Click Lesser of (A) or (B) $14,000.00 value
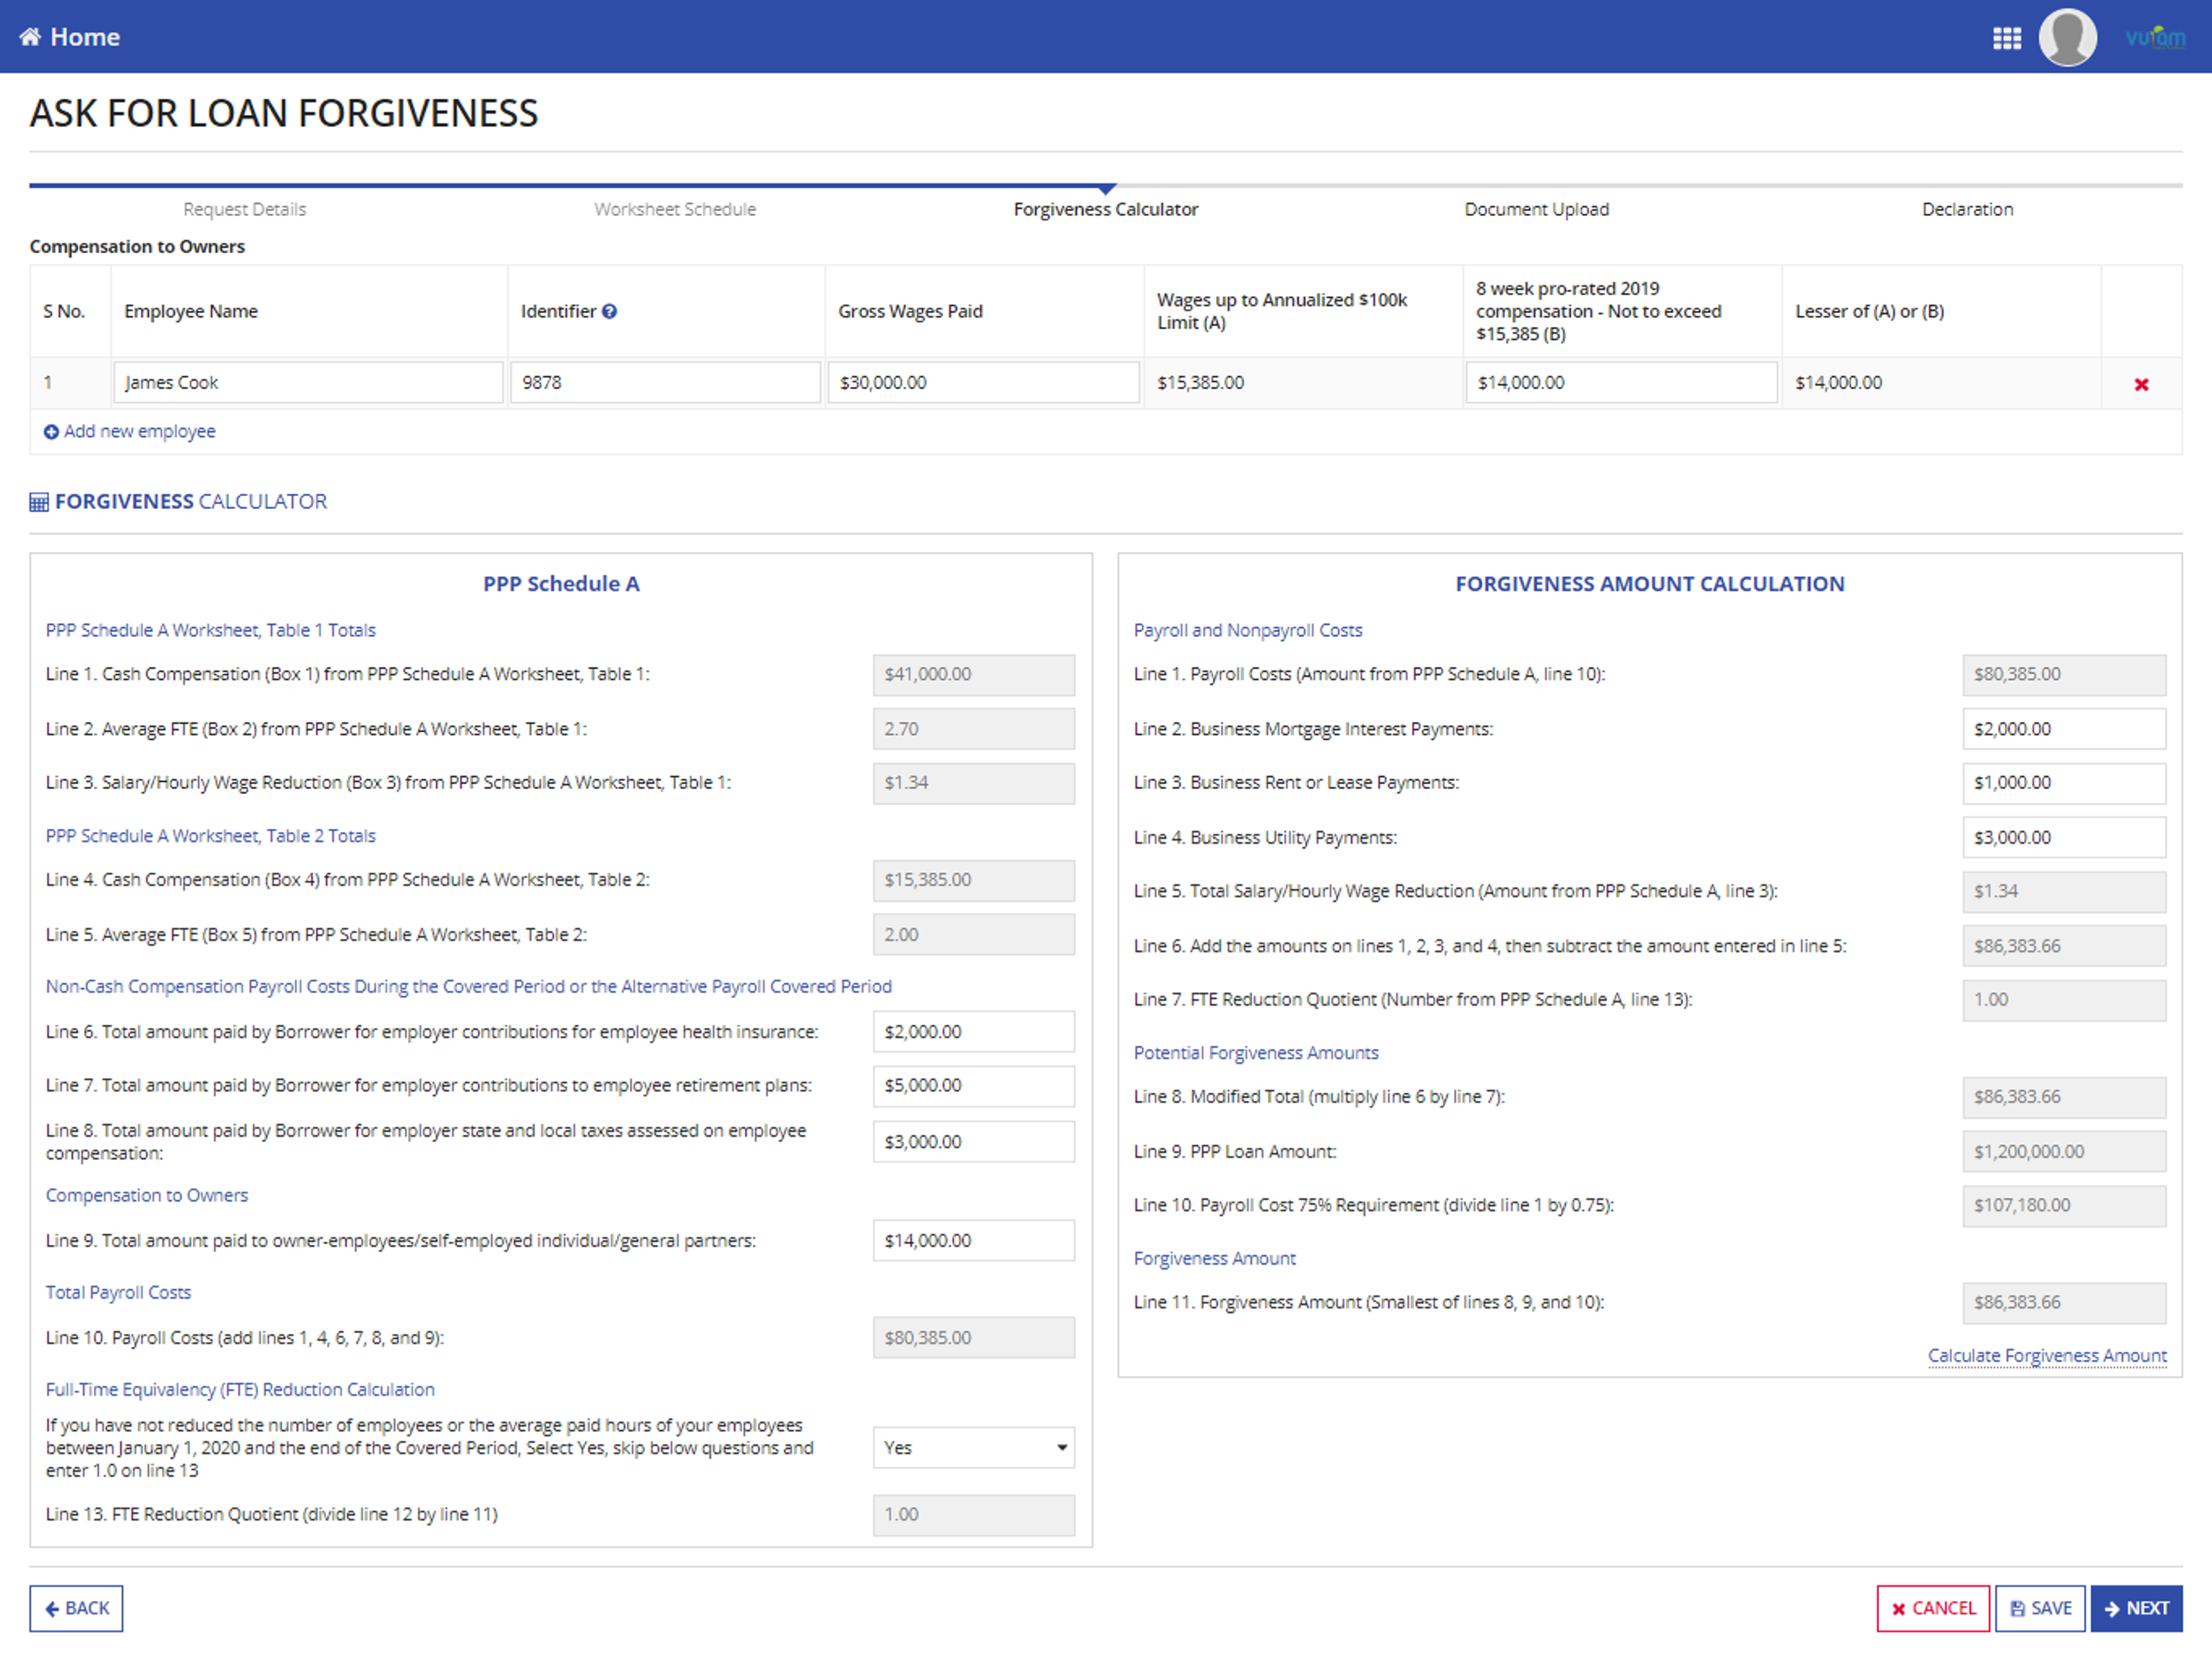Image resolution: width=2212 pixels, height=1677 pixels. [x=1838, y=383]
